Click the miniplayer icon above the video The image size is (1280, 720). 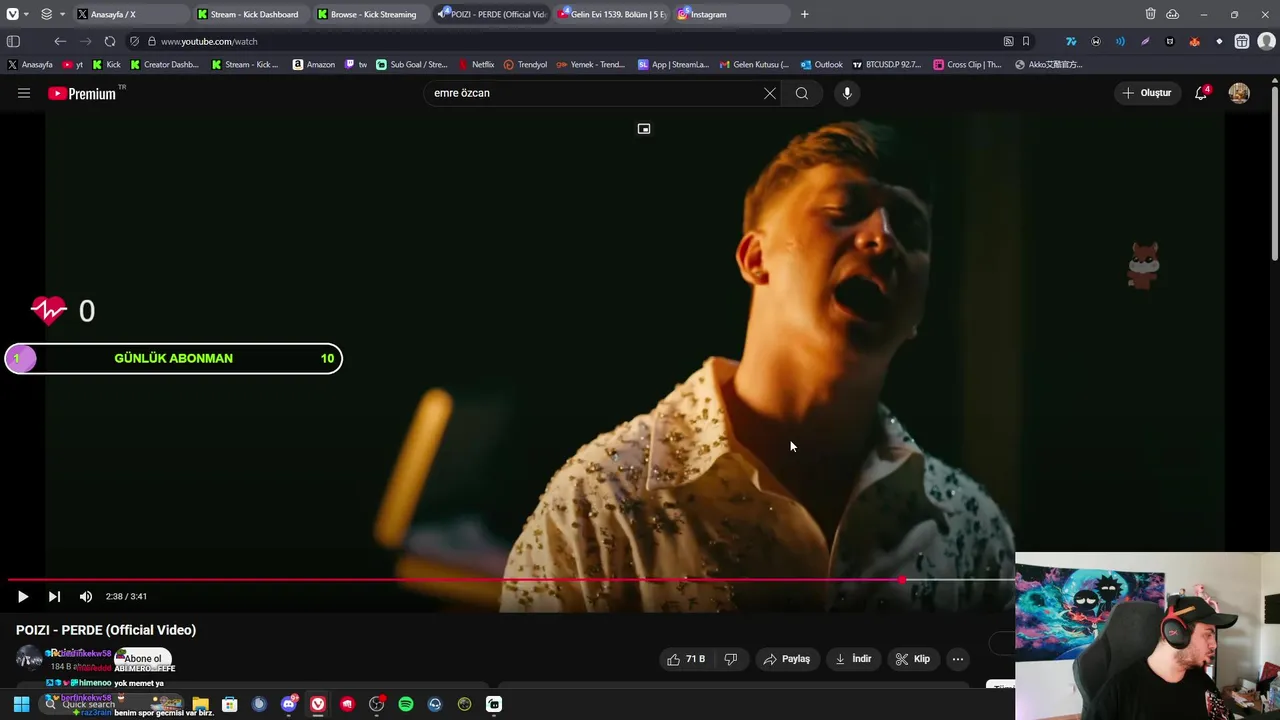pyautogui.click(x=644, y=129)
